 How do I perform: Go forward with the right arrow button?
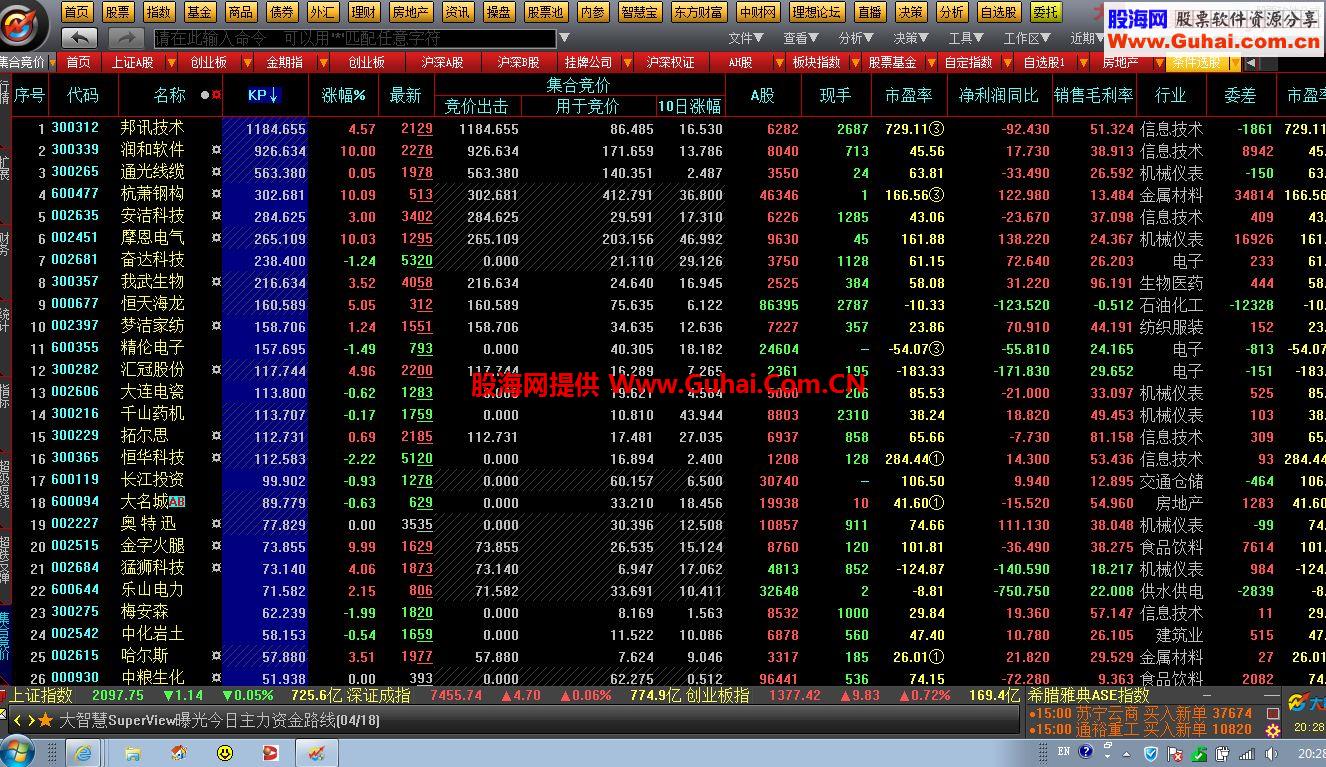click(126, 38)
